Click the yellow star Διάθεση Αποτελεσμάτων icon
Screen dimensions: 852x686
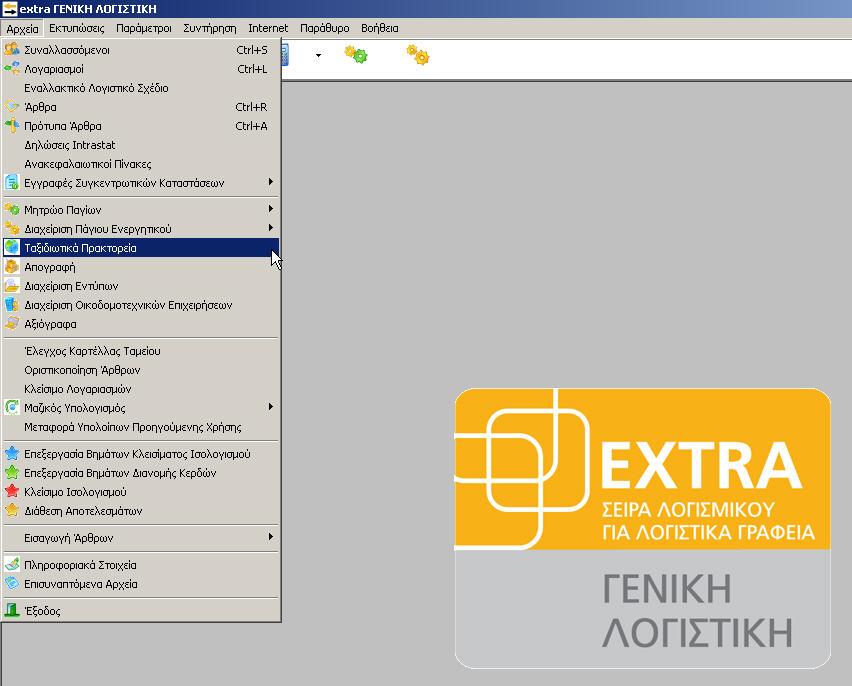[12, 510]
